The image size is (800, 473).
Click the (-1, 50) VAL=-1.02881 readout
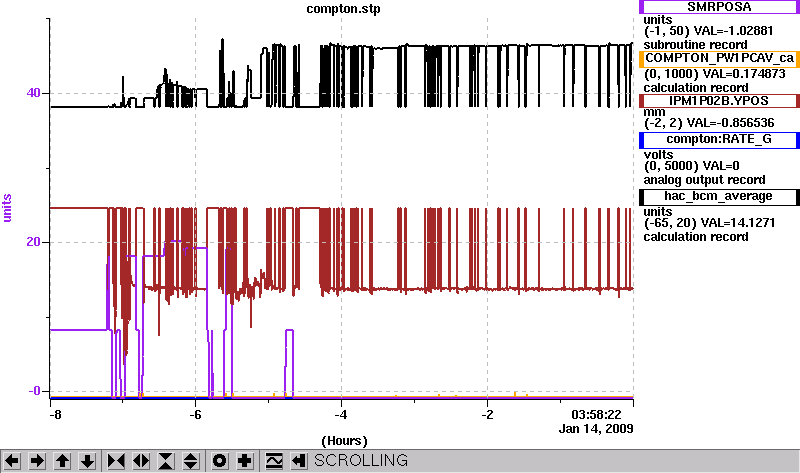[x=709, y=31]
